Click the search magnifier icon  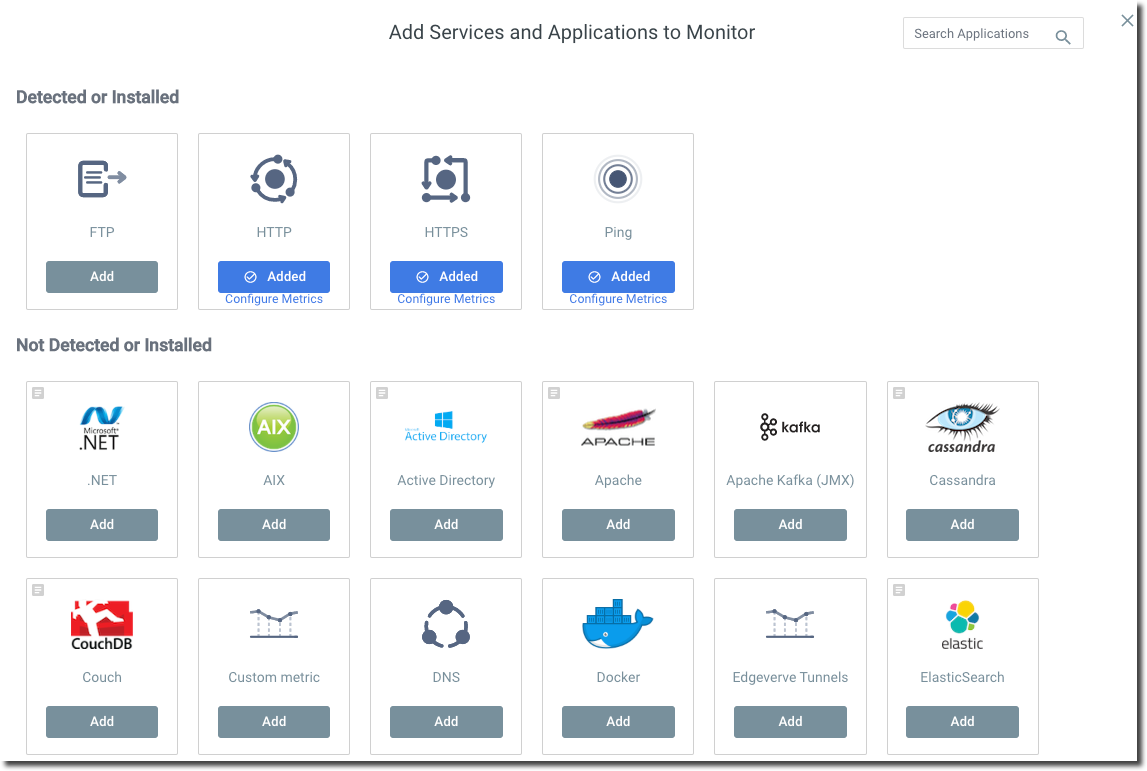[x=1063, y=34]
